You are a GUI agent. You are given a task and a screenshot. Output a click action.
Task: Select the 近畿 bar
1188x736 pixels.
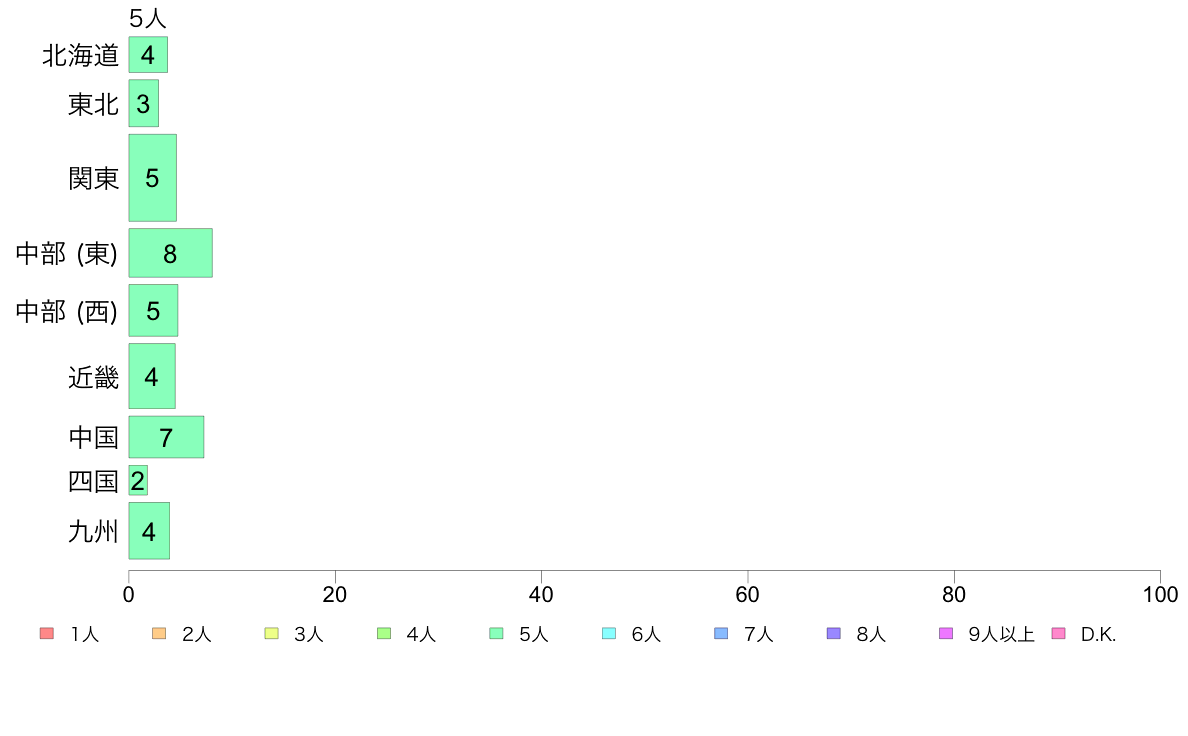(x=152, y=376)
